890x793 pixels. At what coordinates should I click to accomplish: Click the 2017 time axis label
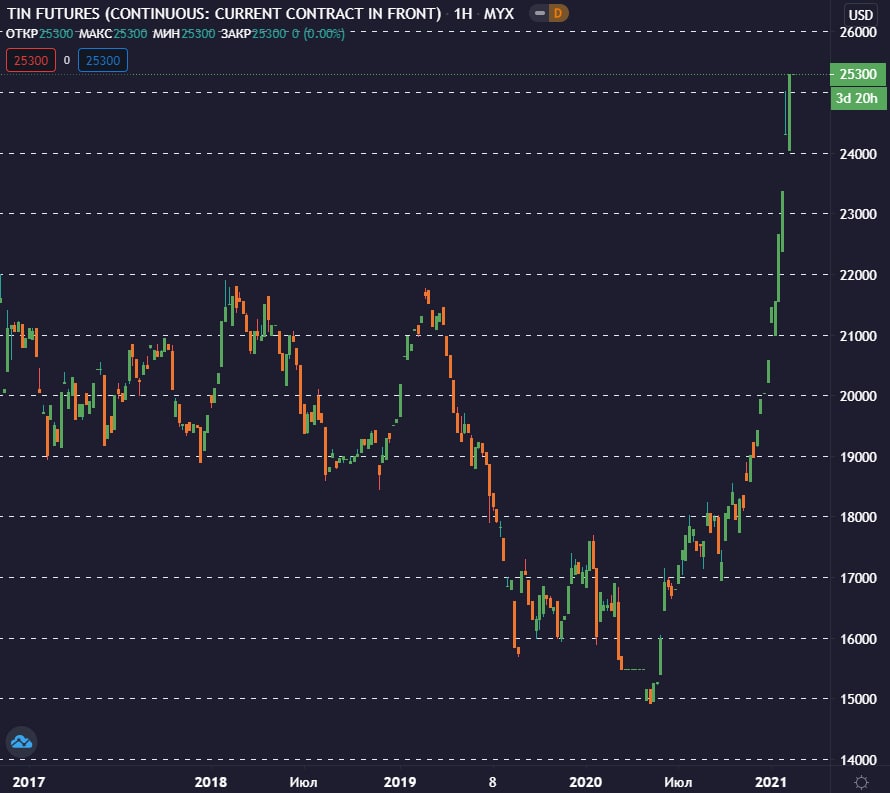29,782
